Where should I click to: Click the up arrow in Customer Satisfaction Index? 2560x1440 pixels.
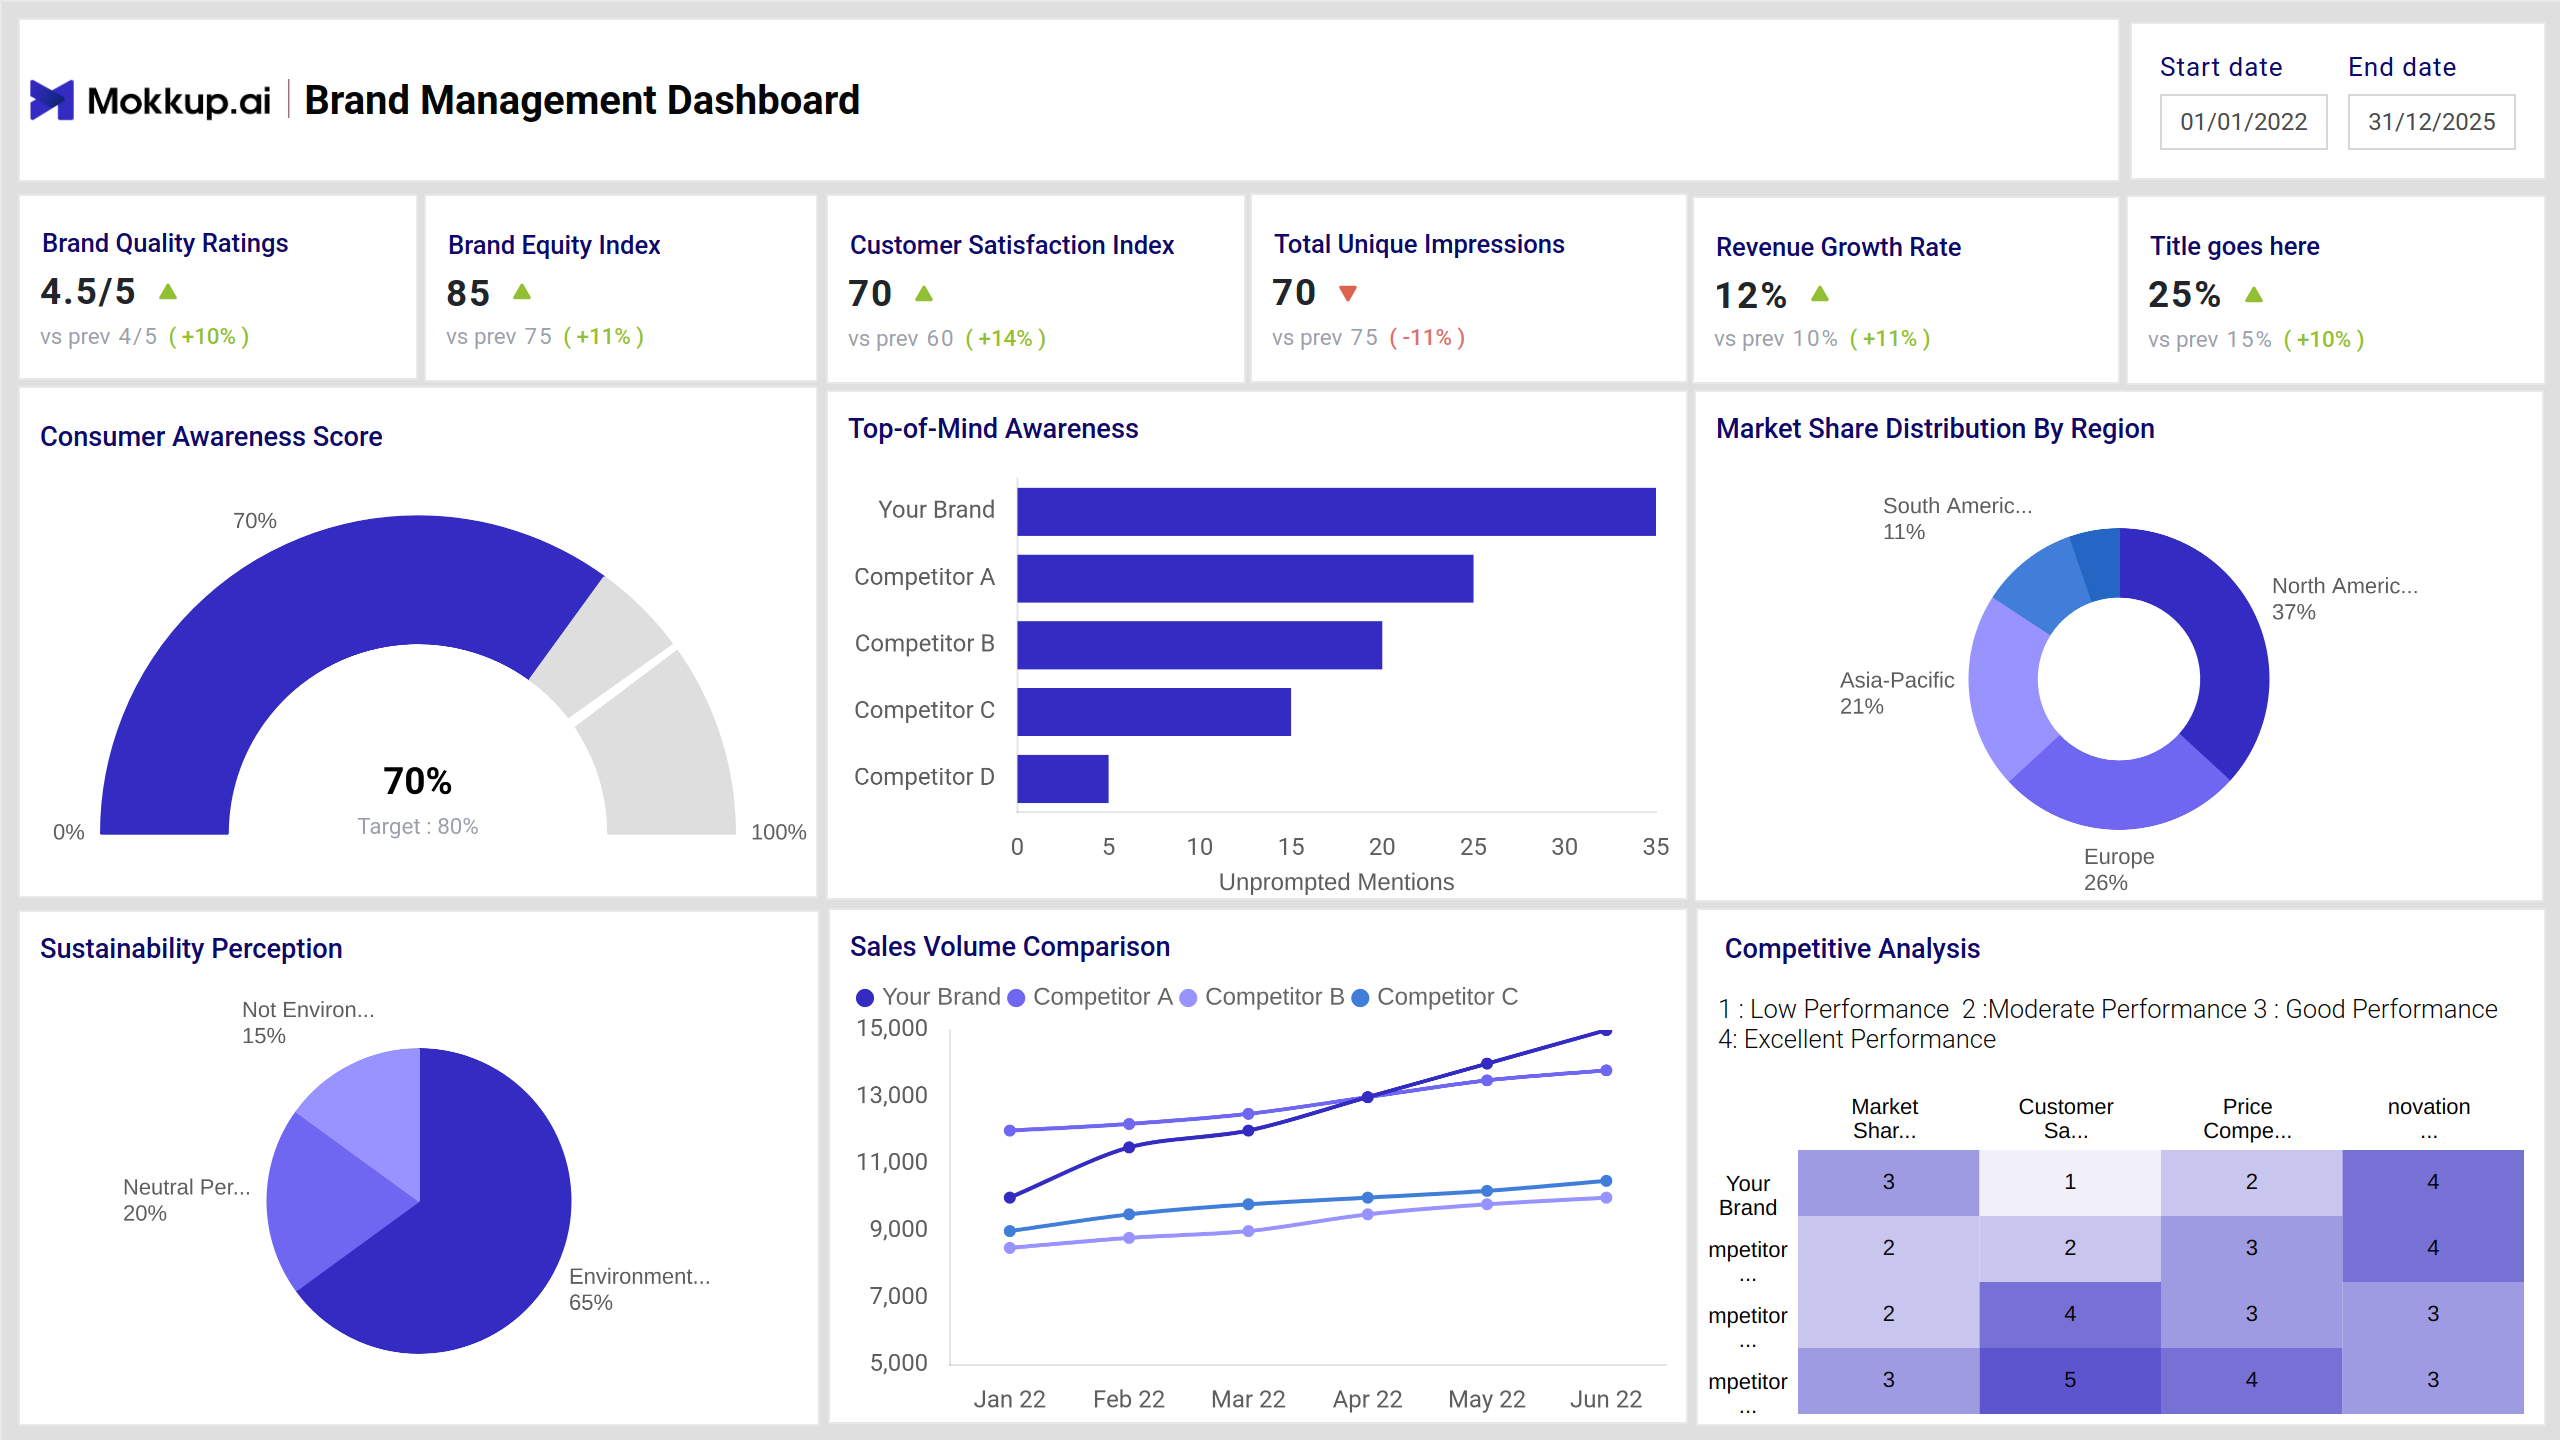point(924,293)
